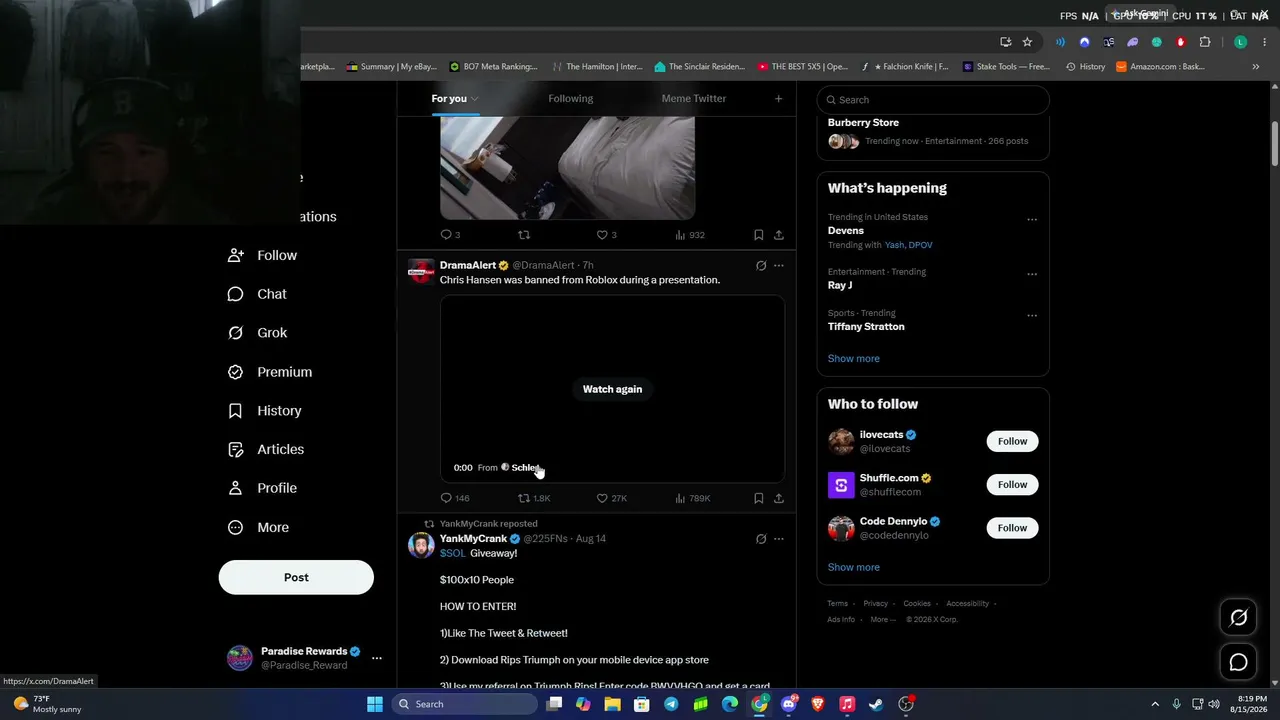Click the DramaAlert avatar

pos(421,271)
